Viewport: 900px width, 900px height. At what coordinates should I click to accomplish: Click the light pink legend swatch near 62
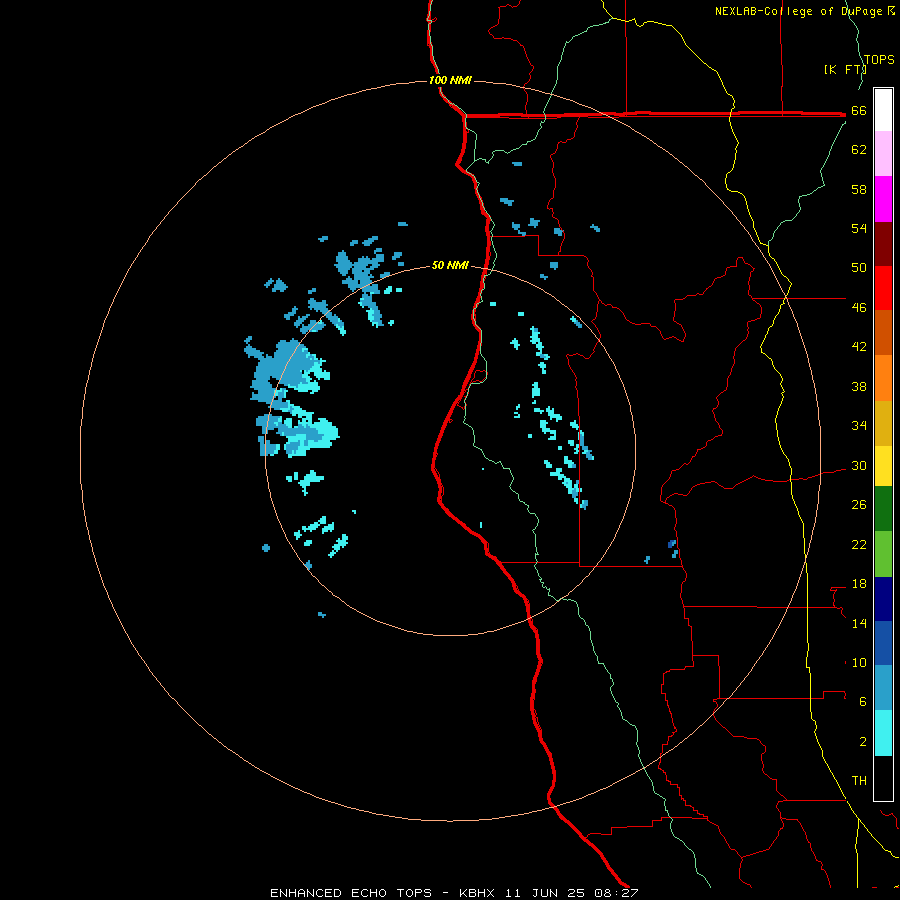[883, 154]
